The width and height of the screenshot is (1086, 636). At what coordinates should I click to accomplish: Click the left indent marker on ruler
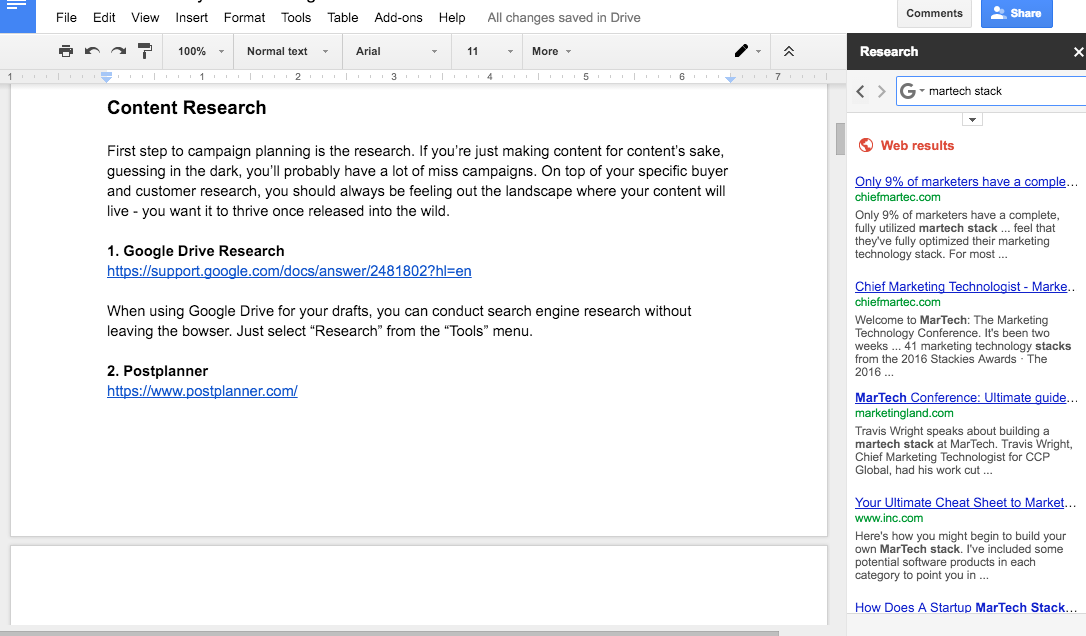coord(106,77)
